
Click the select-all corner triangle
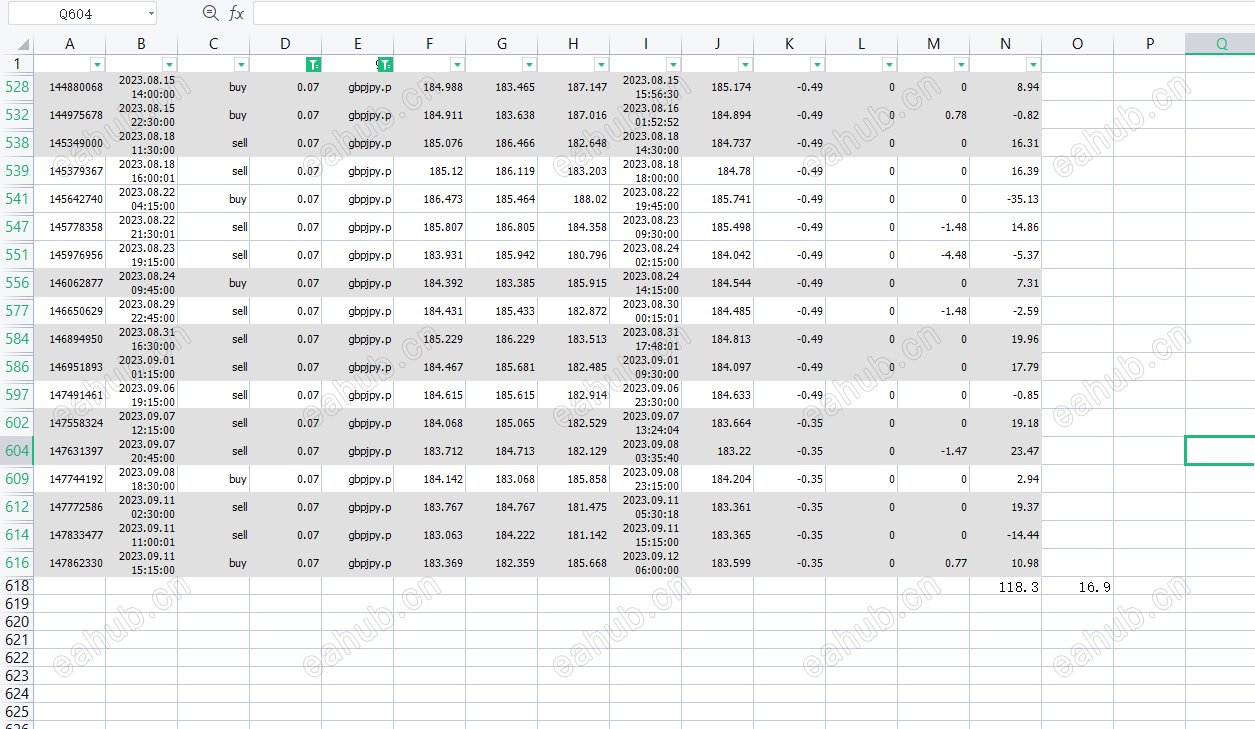click(x=24, y=45)
